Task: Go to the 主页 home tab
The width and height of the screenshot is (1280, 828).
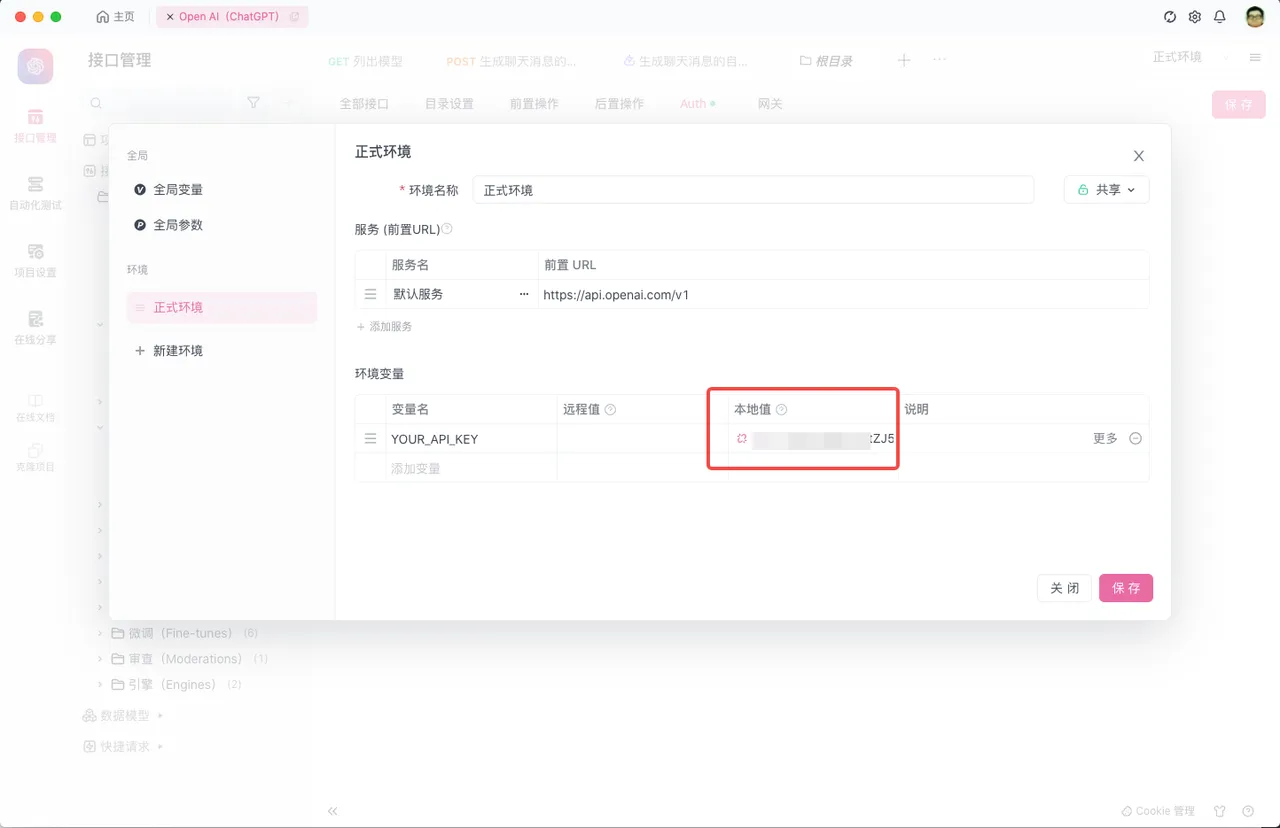Action: [x=115, y=17]
